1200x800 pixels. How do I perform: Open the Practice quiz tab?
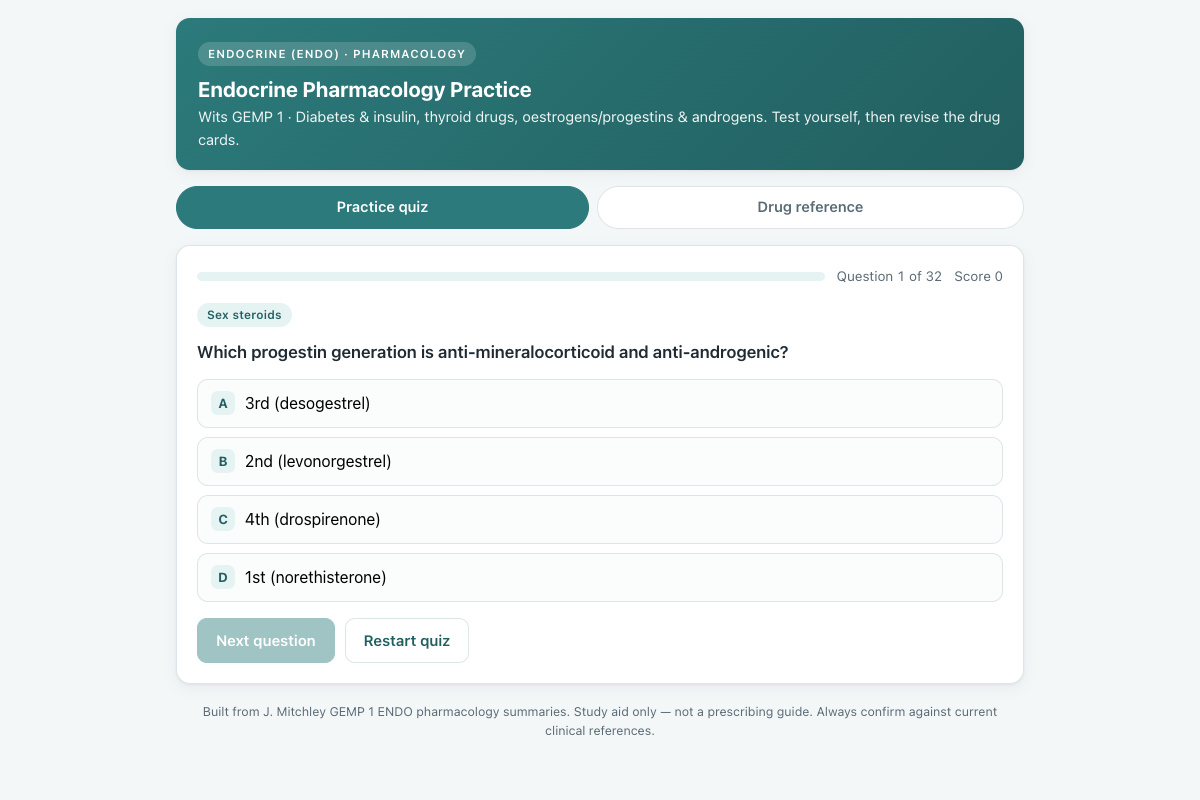tap(382, 207)
